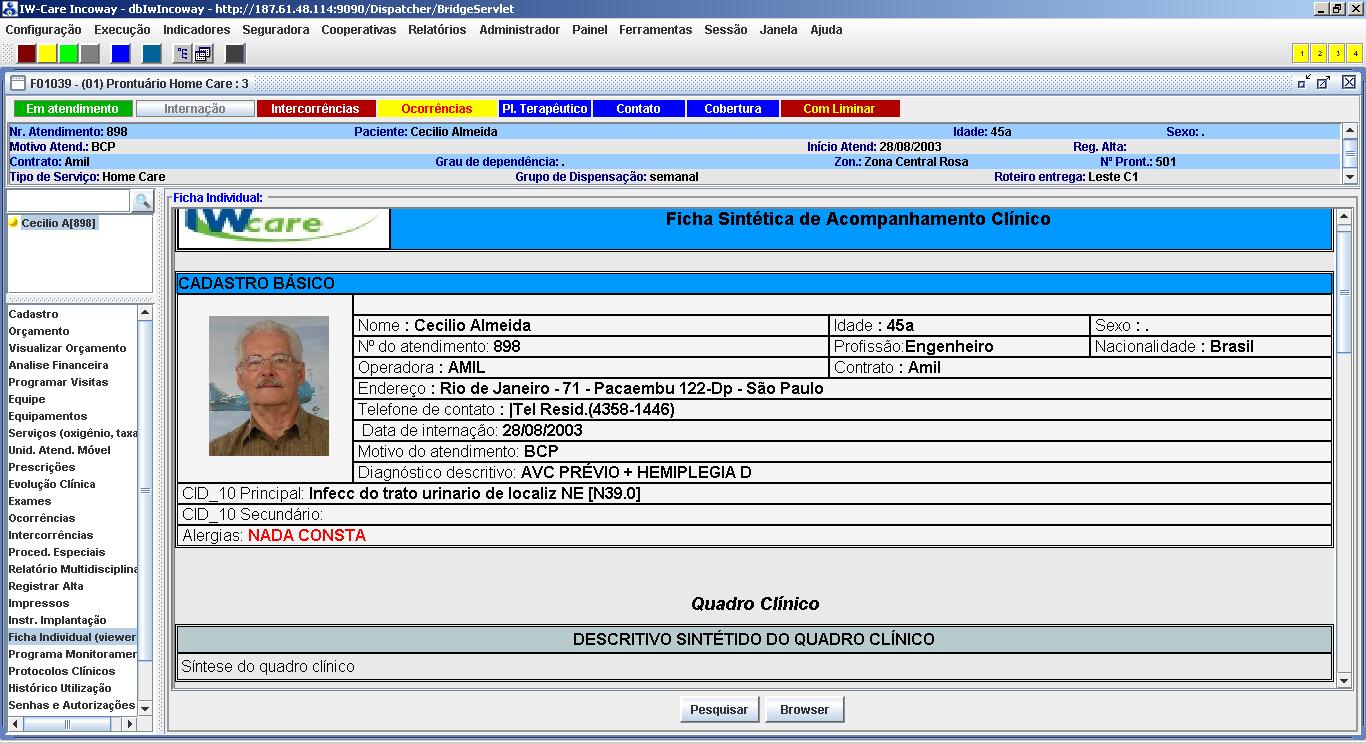
Task: Click the tree structure toolbar icon
Action: [x=183, y=54]
